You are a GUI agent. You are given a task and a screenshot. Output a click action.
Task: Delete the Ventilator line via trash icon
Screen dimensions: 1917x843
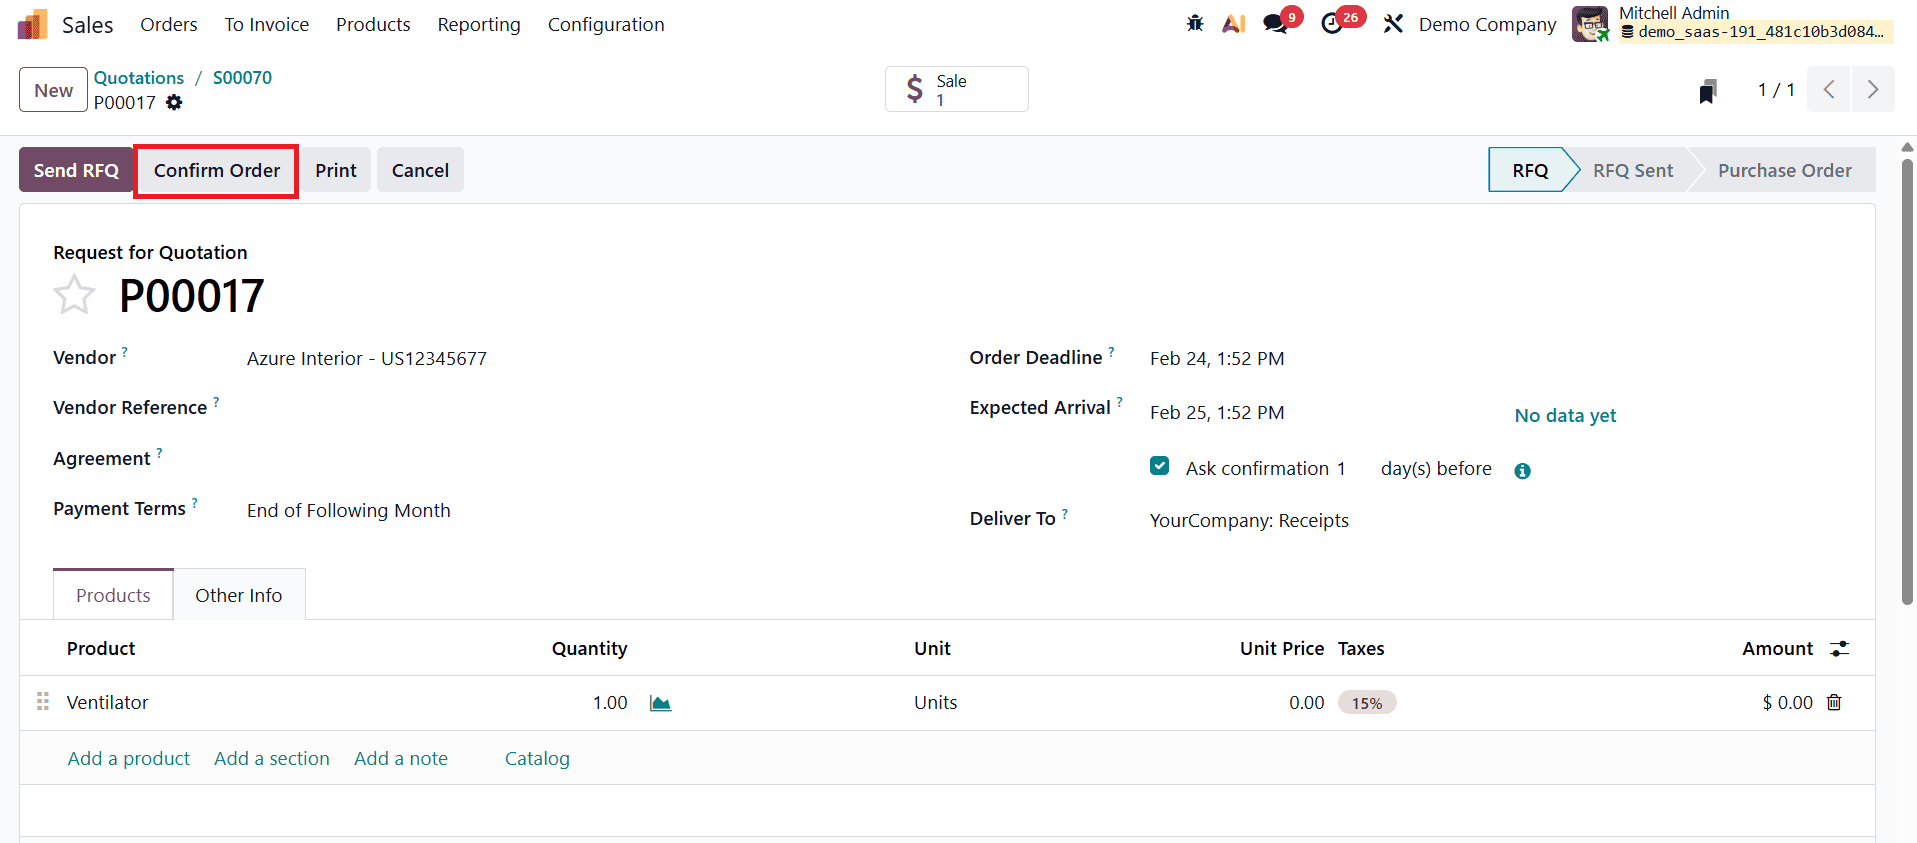(x=1833, y=702)
